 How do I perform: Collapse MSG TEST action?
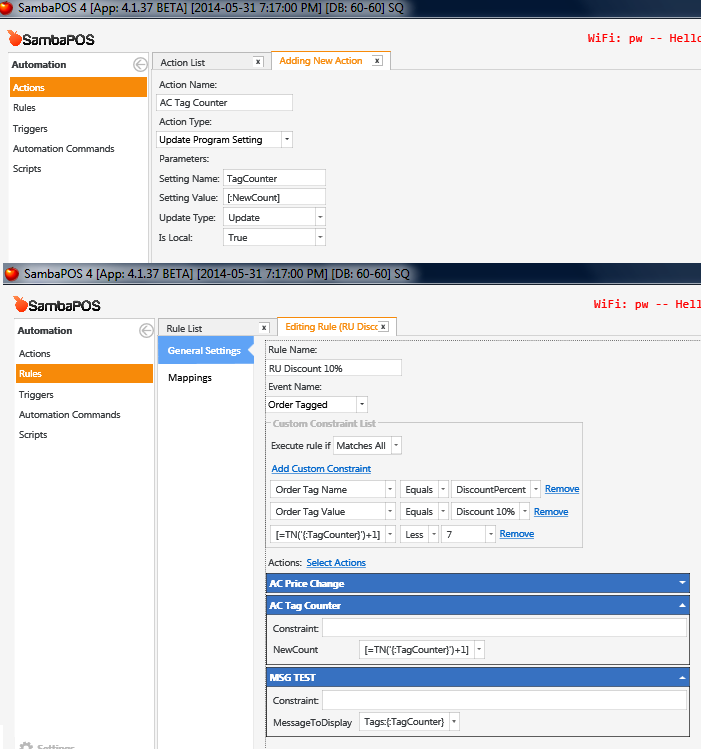682,677
